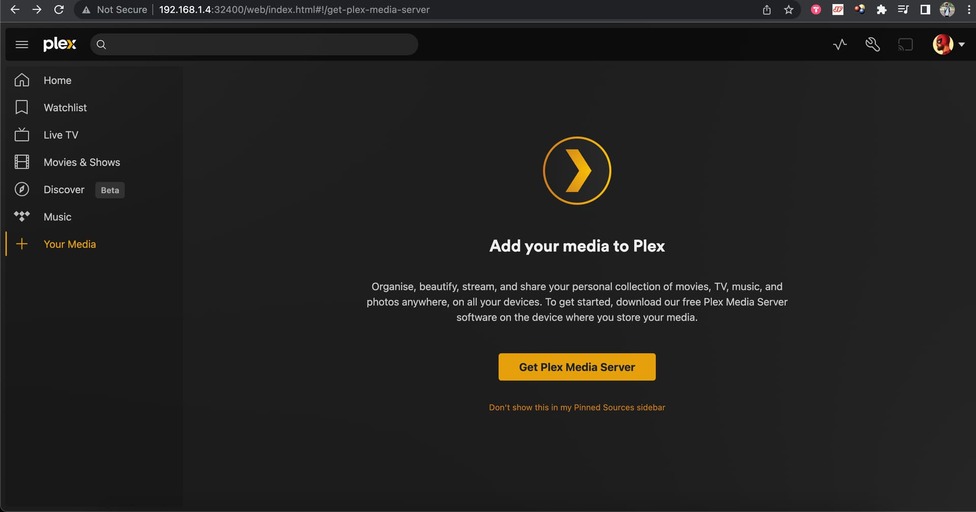
Task: Click the Music Tidal icon
Action: 22,216
